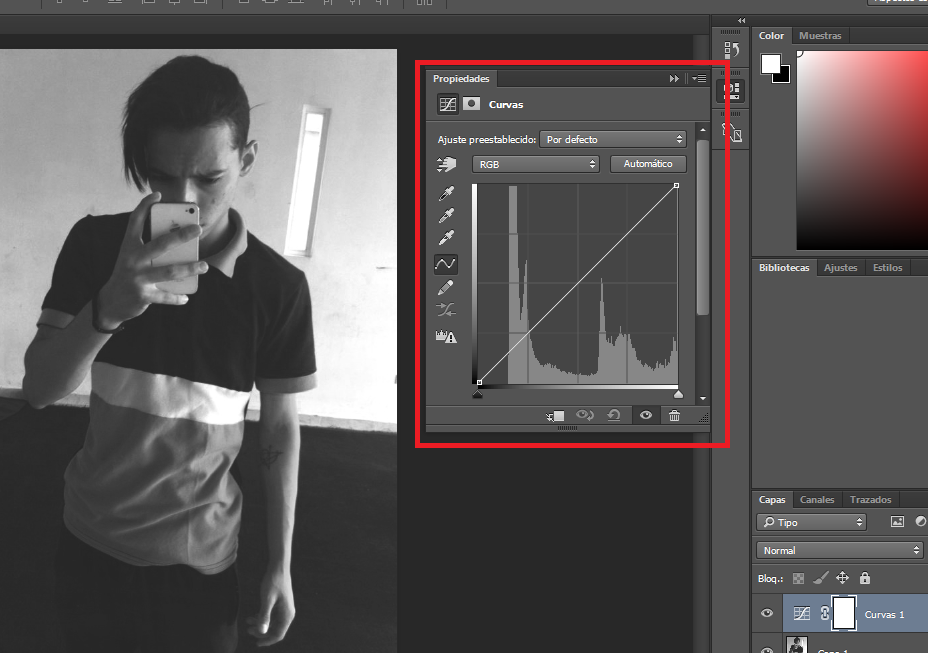Open the Clone Source dock icon
The height and width of the screenshot is (653, 928).
point(732,131)
